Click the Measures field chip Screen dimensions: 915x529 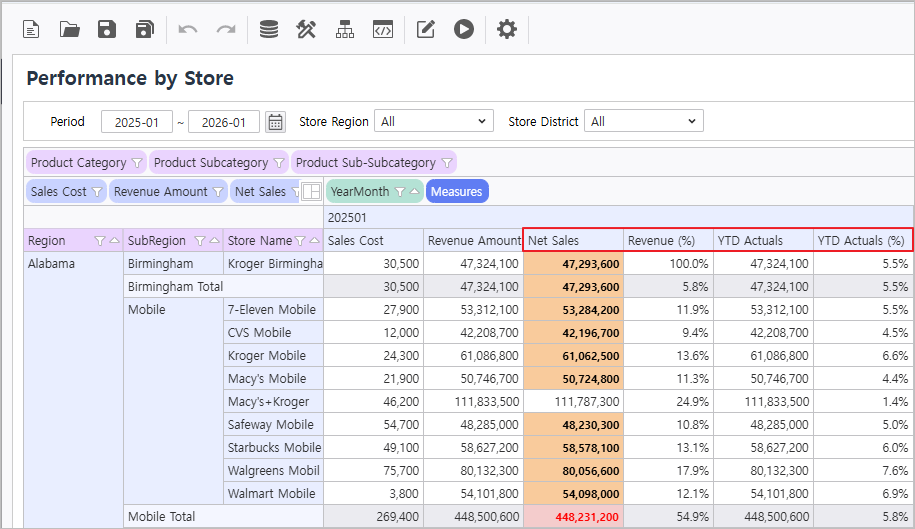[x=457, y=192]
